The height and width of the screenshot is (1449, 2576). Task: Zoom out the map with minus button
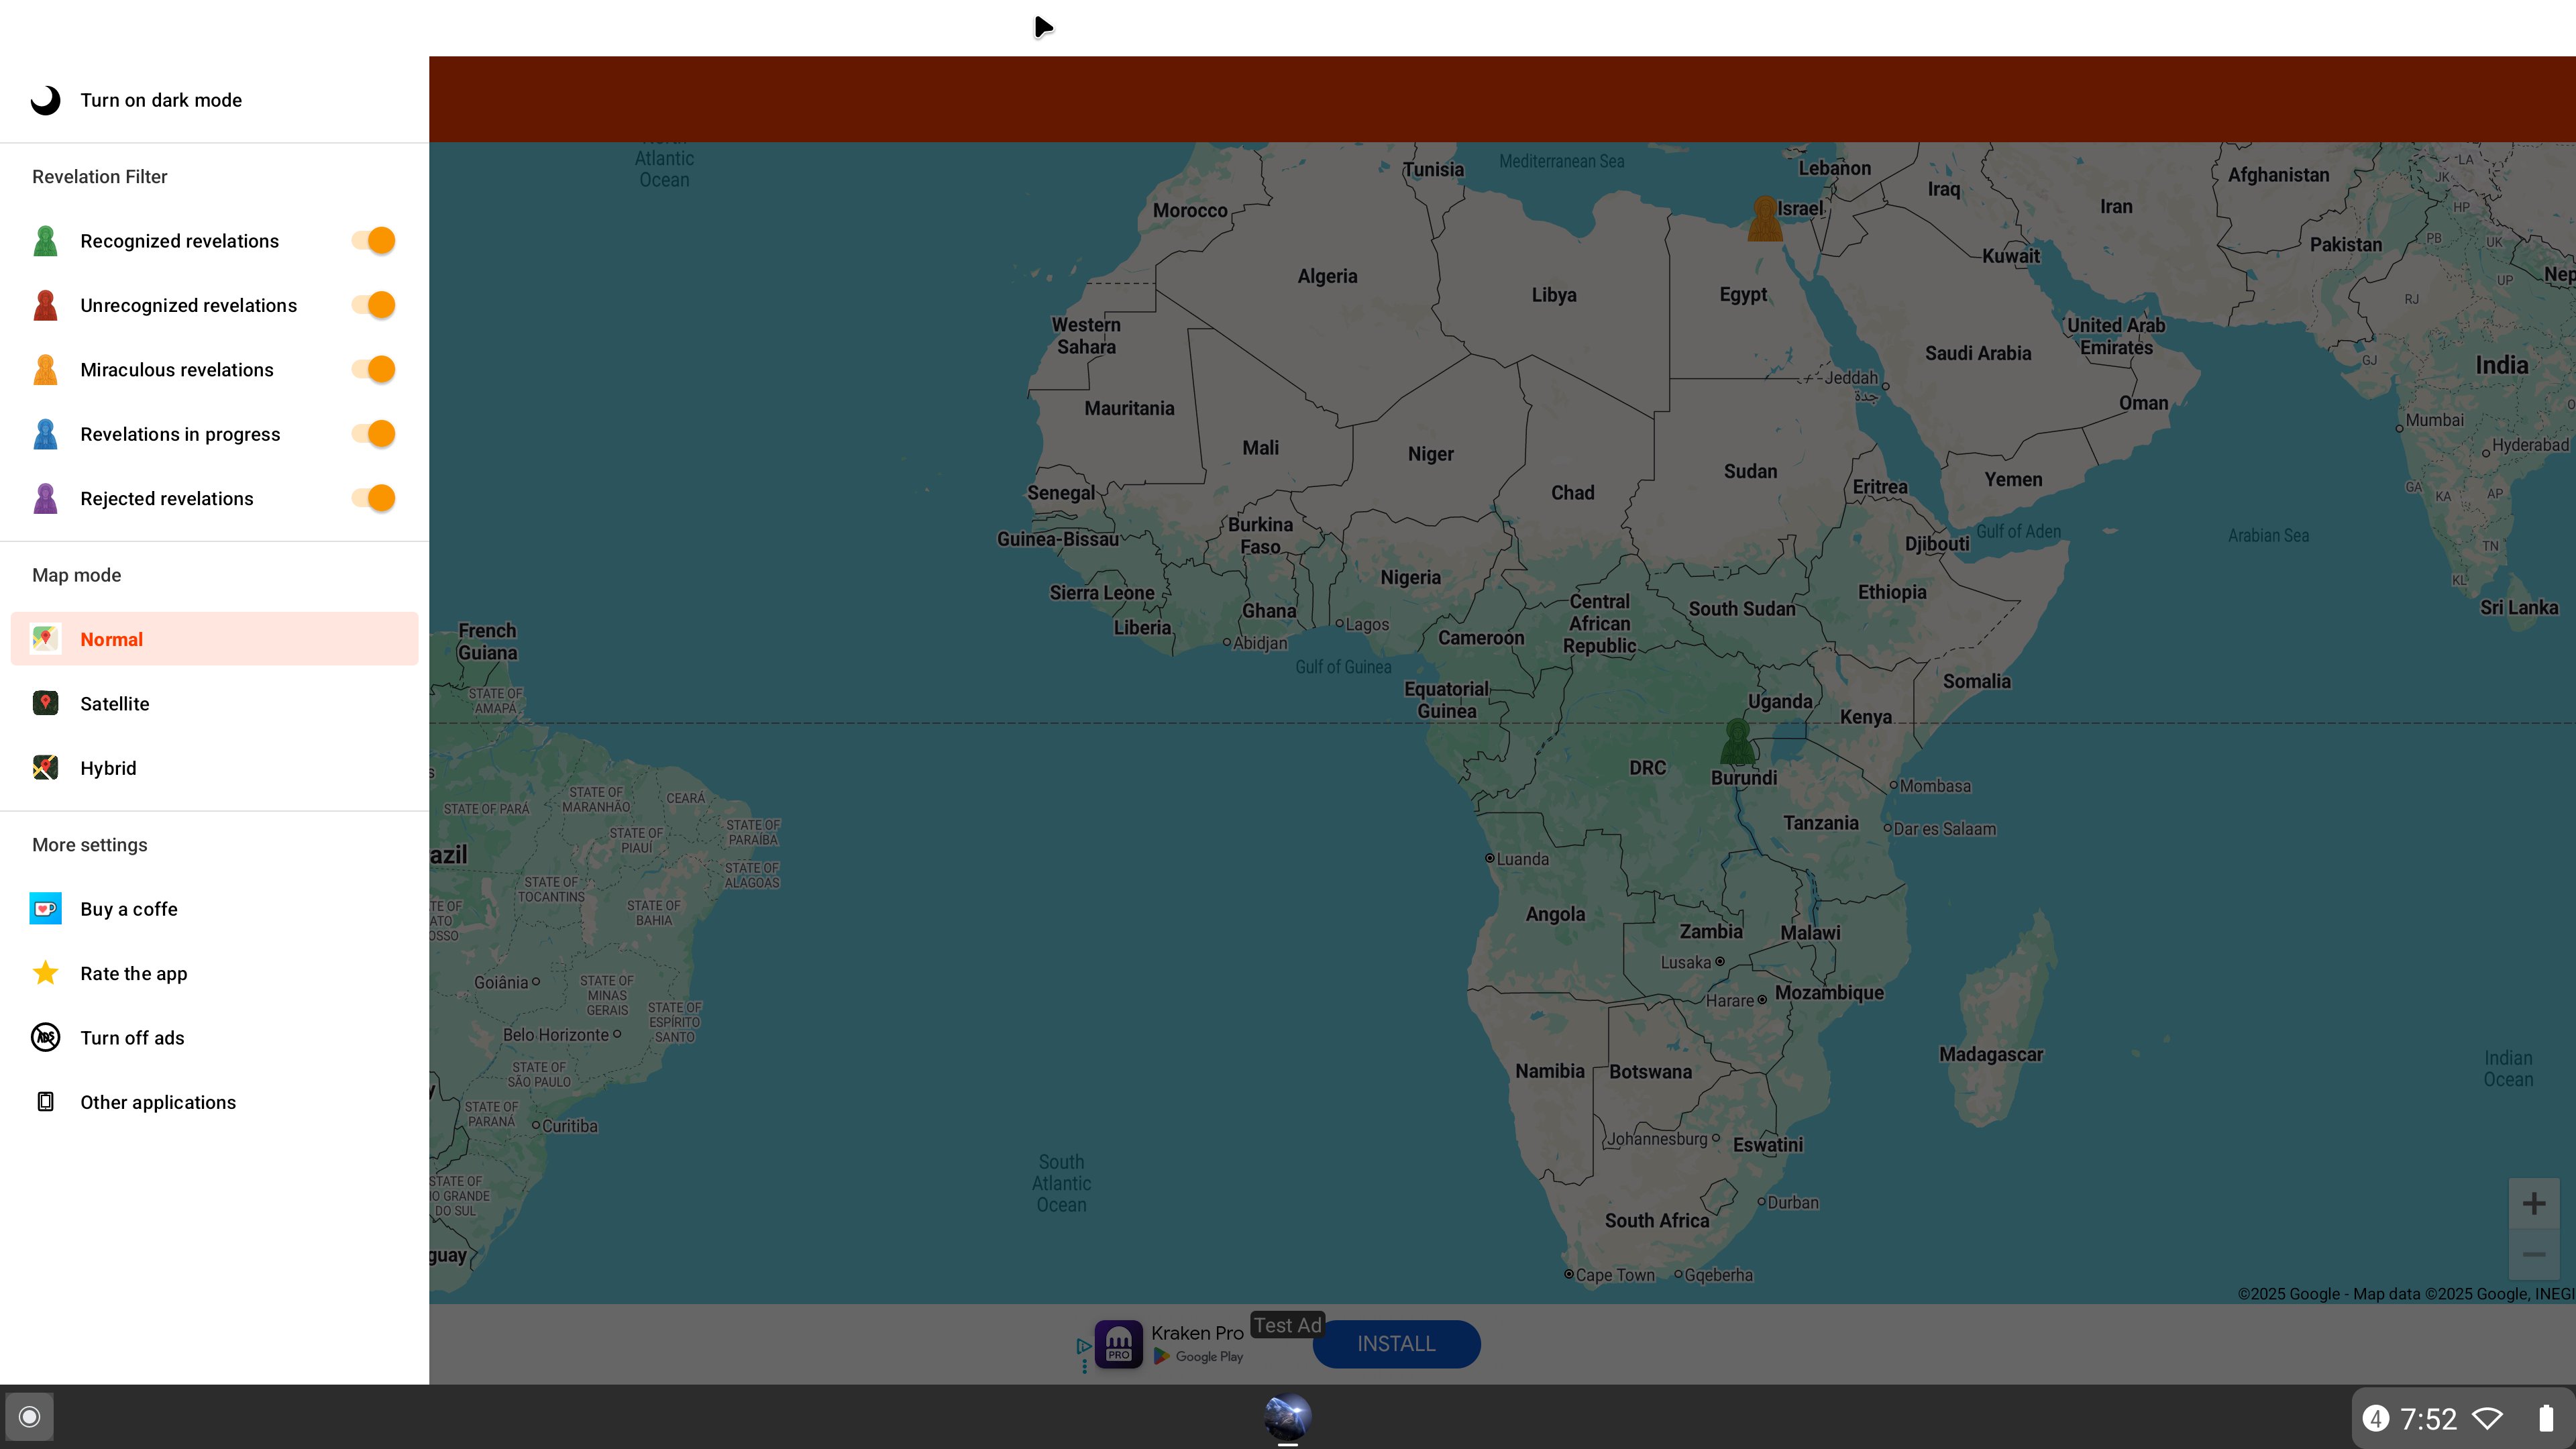2533,1254
